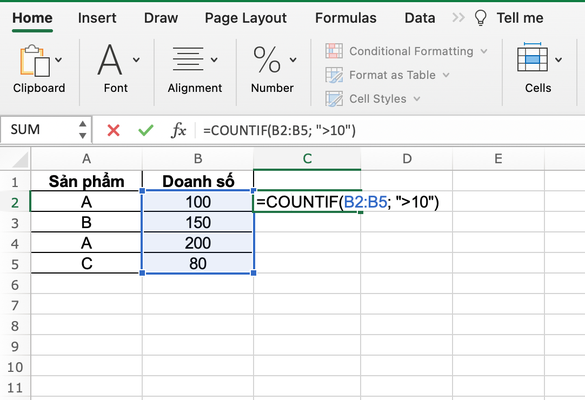Click cell containing 150

[x=198, y=222]
